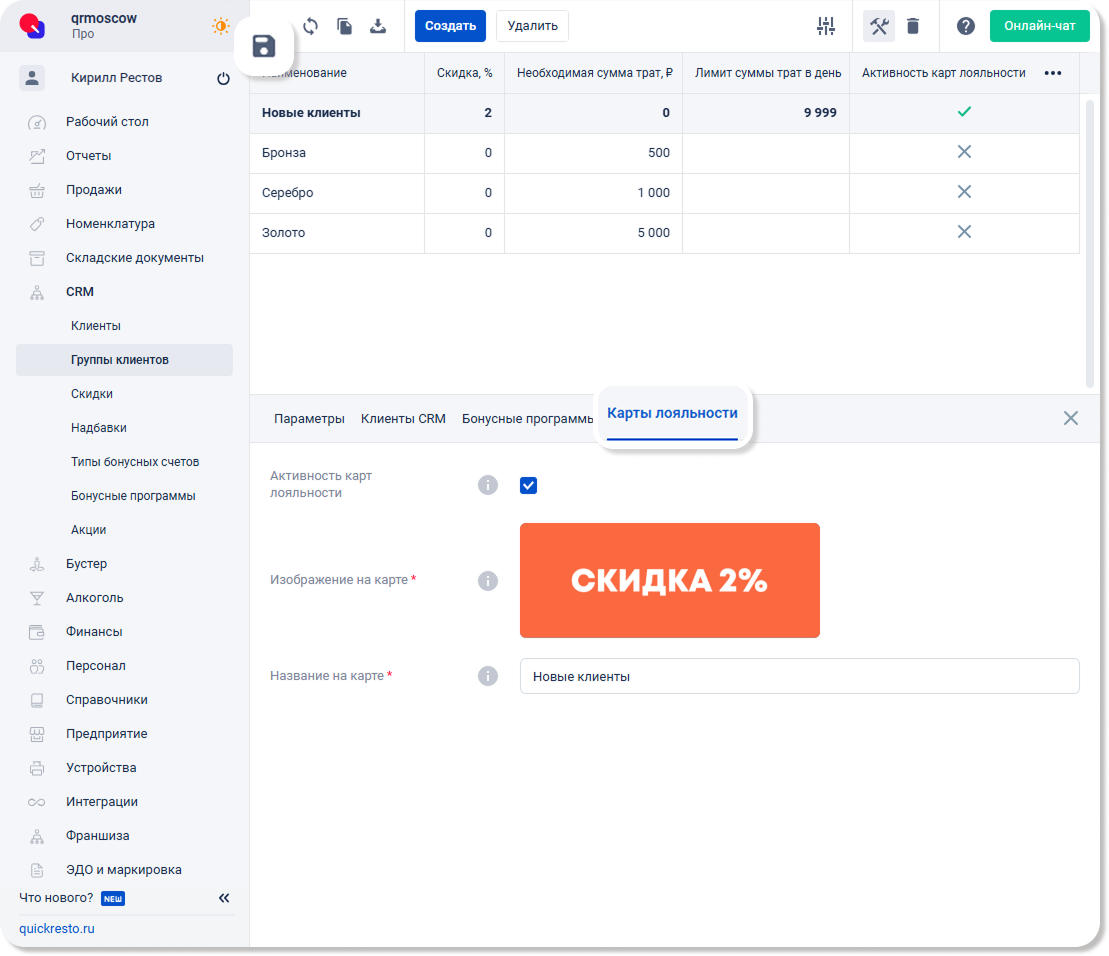This screenshot has height=956, width=1109.
Task: Expand the Финансы sidebar section
Action: [94, 632]
